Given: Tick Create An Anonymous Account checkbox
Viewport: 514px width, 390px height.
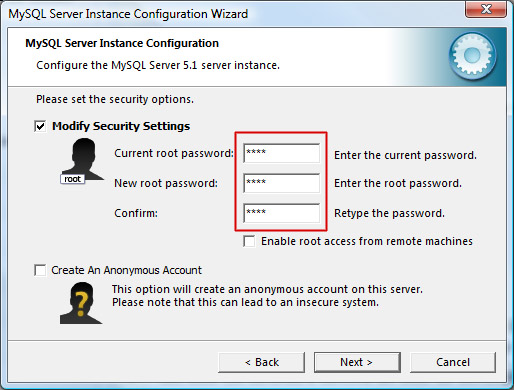Looking at the screenshot, I should tap(40, 270).
